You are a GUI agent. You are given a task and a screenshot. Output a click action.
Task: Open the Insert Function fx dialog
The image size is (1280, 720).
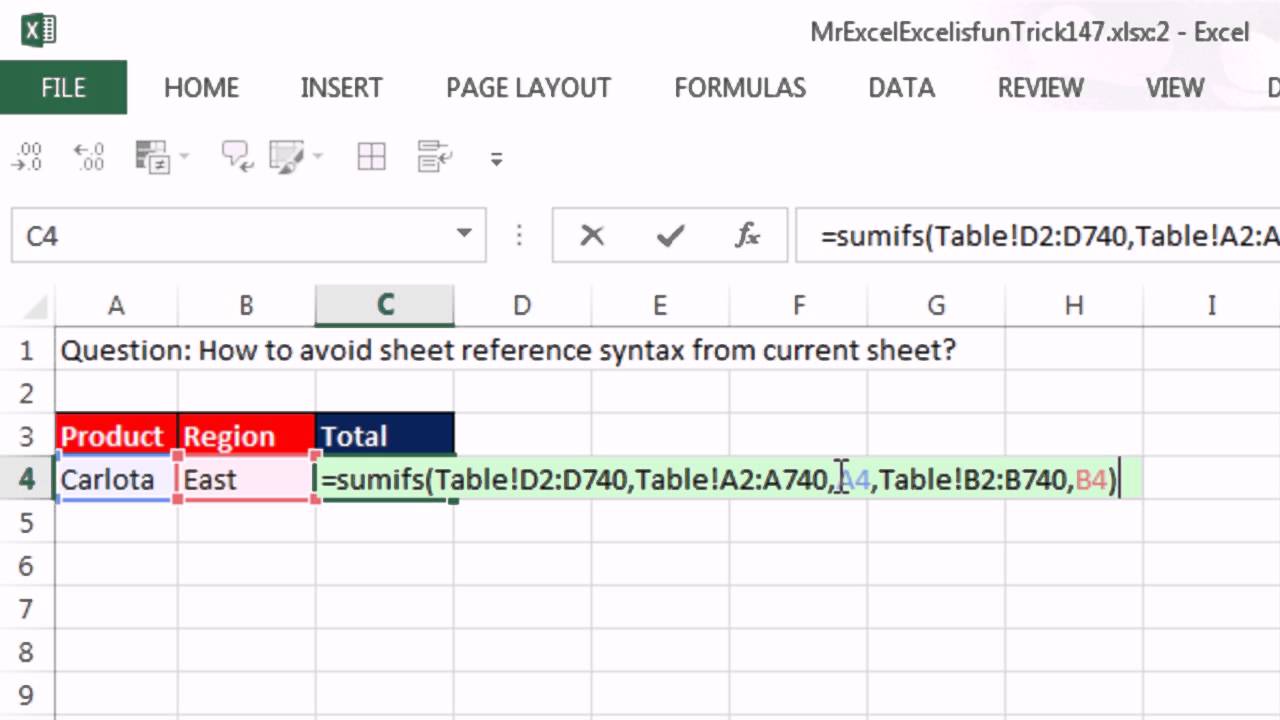point(747,236)
